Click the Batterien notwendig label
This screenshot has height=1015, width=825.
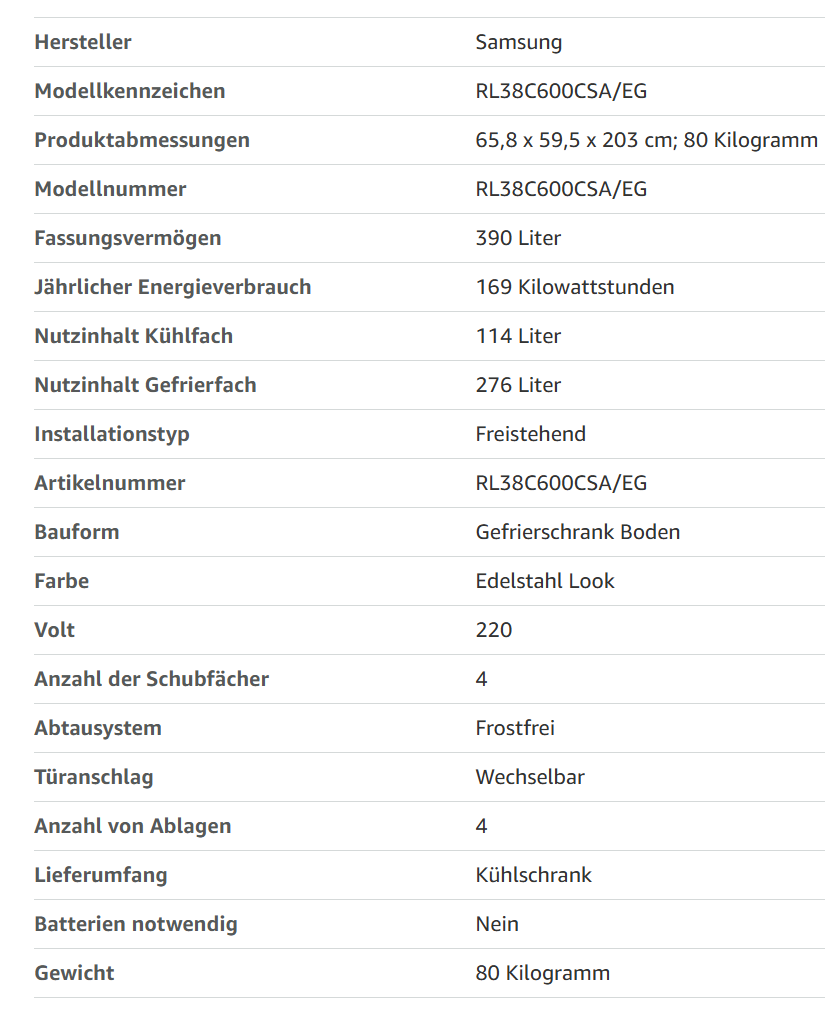pos(136,924)
